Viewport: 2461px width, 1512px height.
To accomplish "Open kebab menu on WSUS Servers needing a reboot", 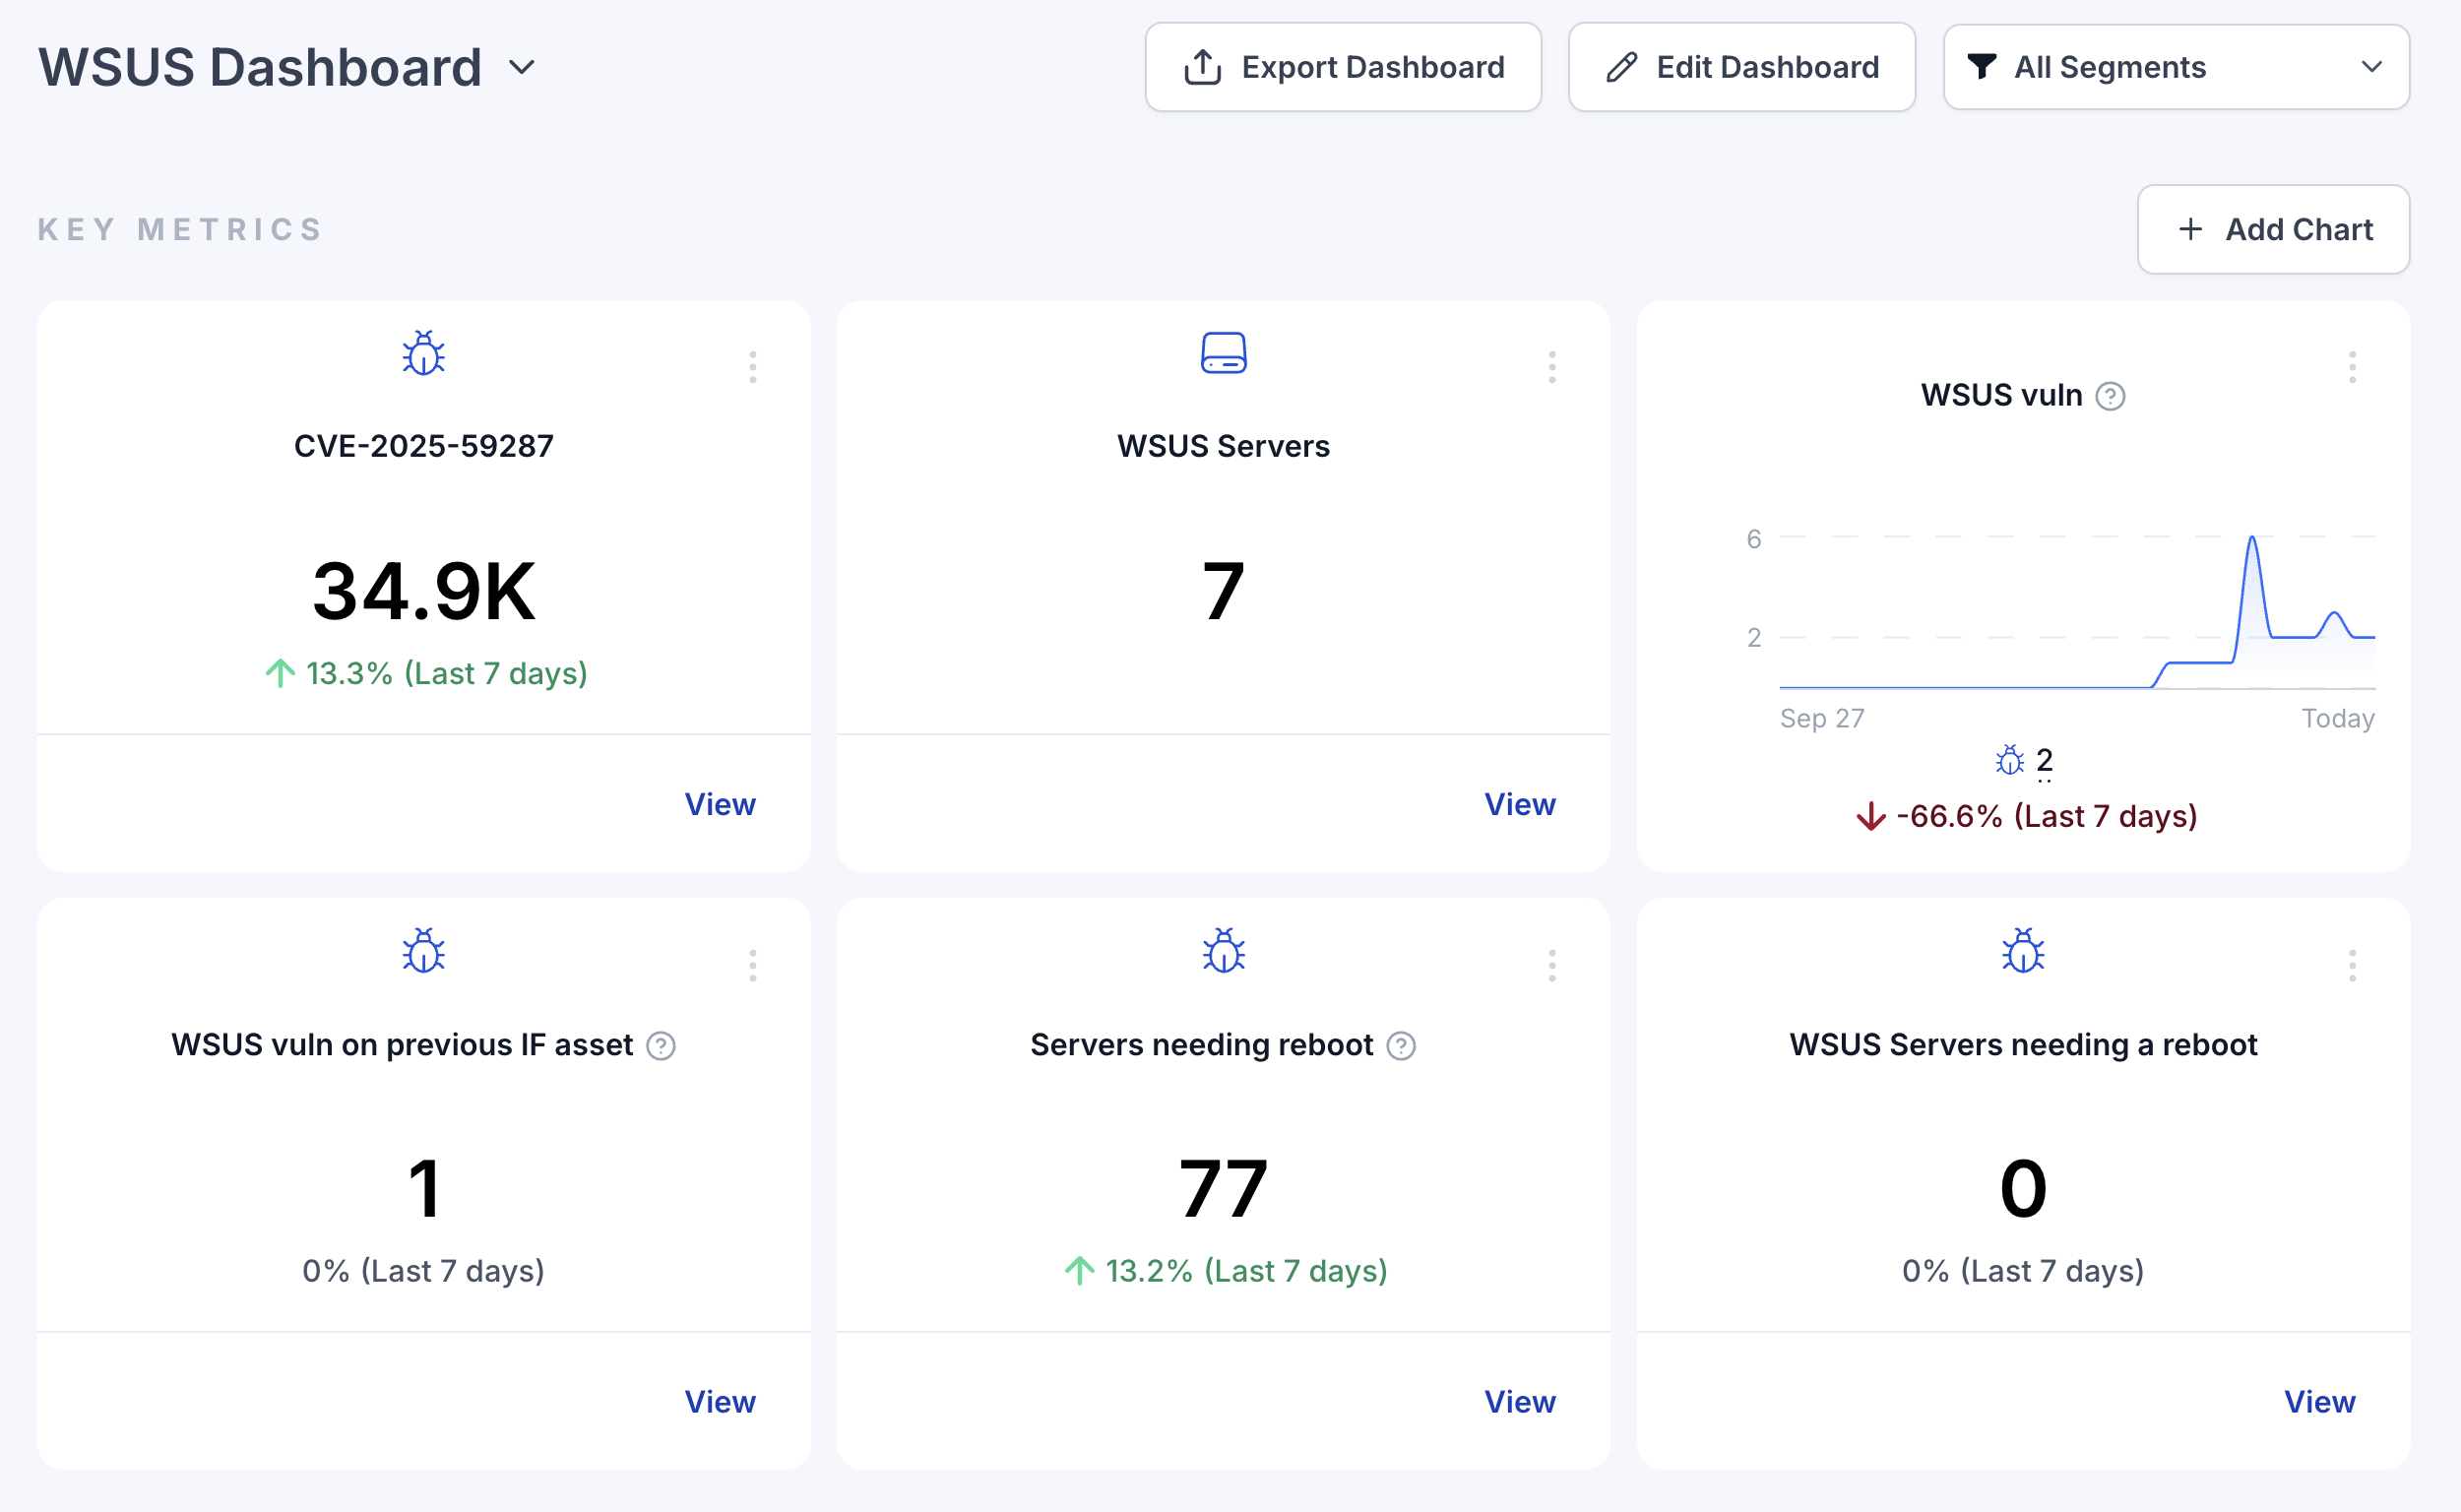I will coord(2352,966).
